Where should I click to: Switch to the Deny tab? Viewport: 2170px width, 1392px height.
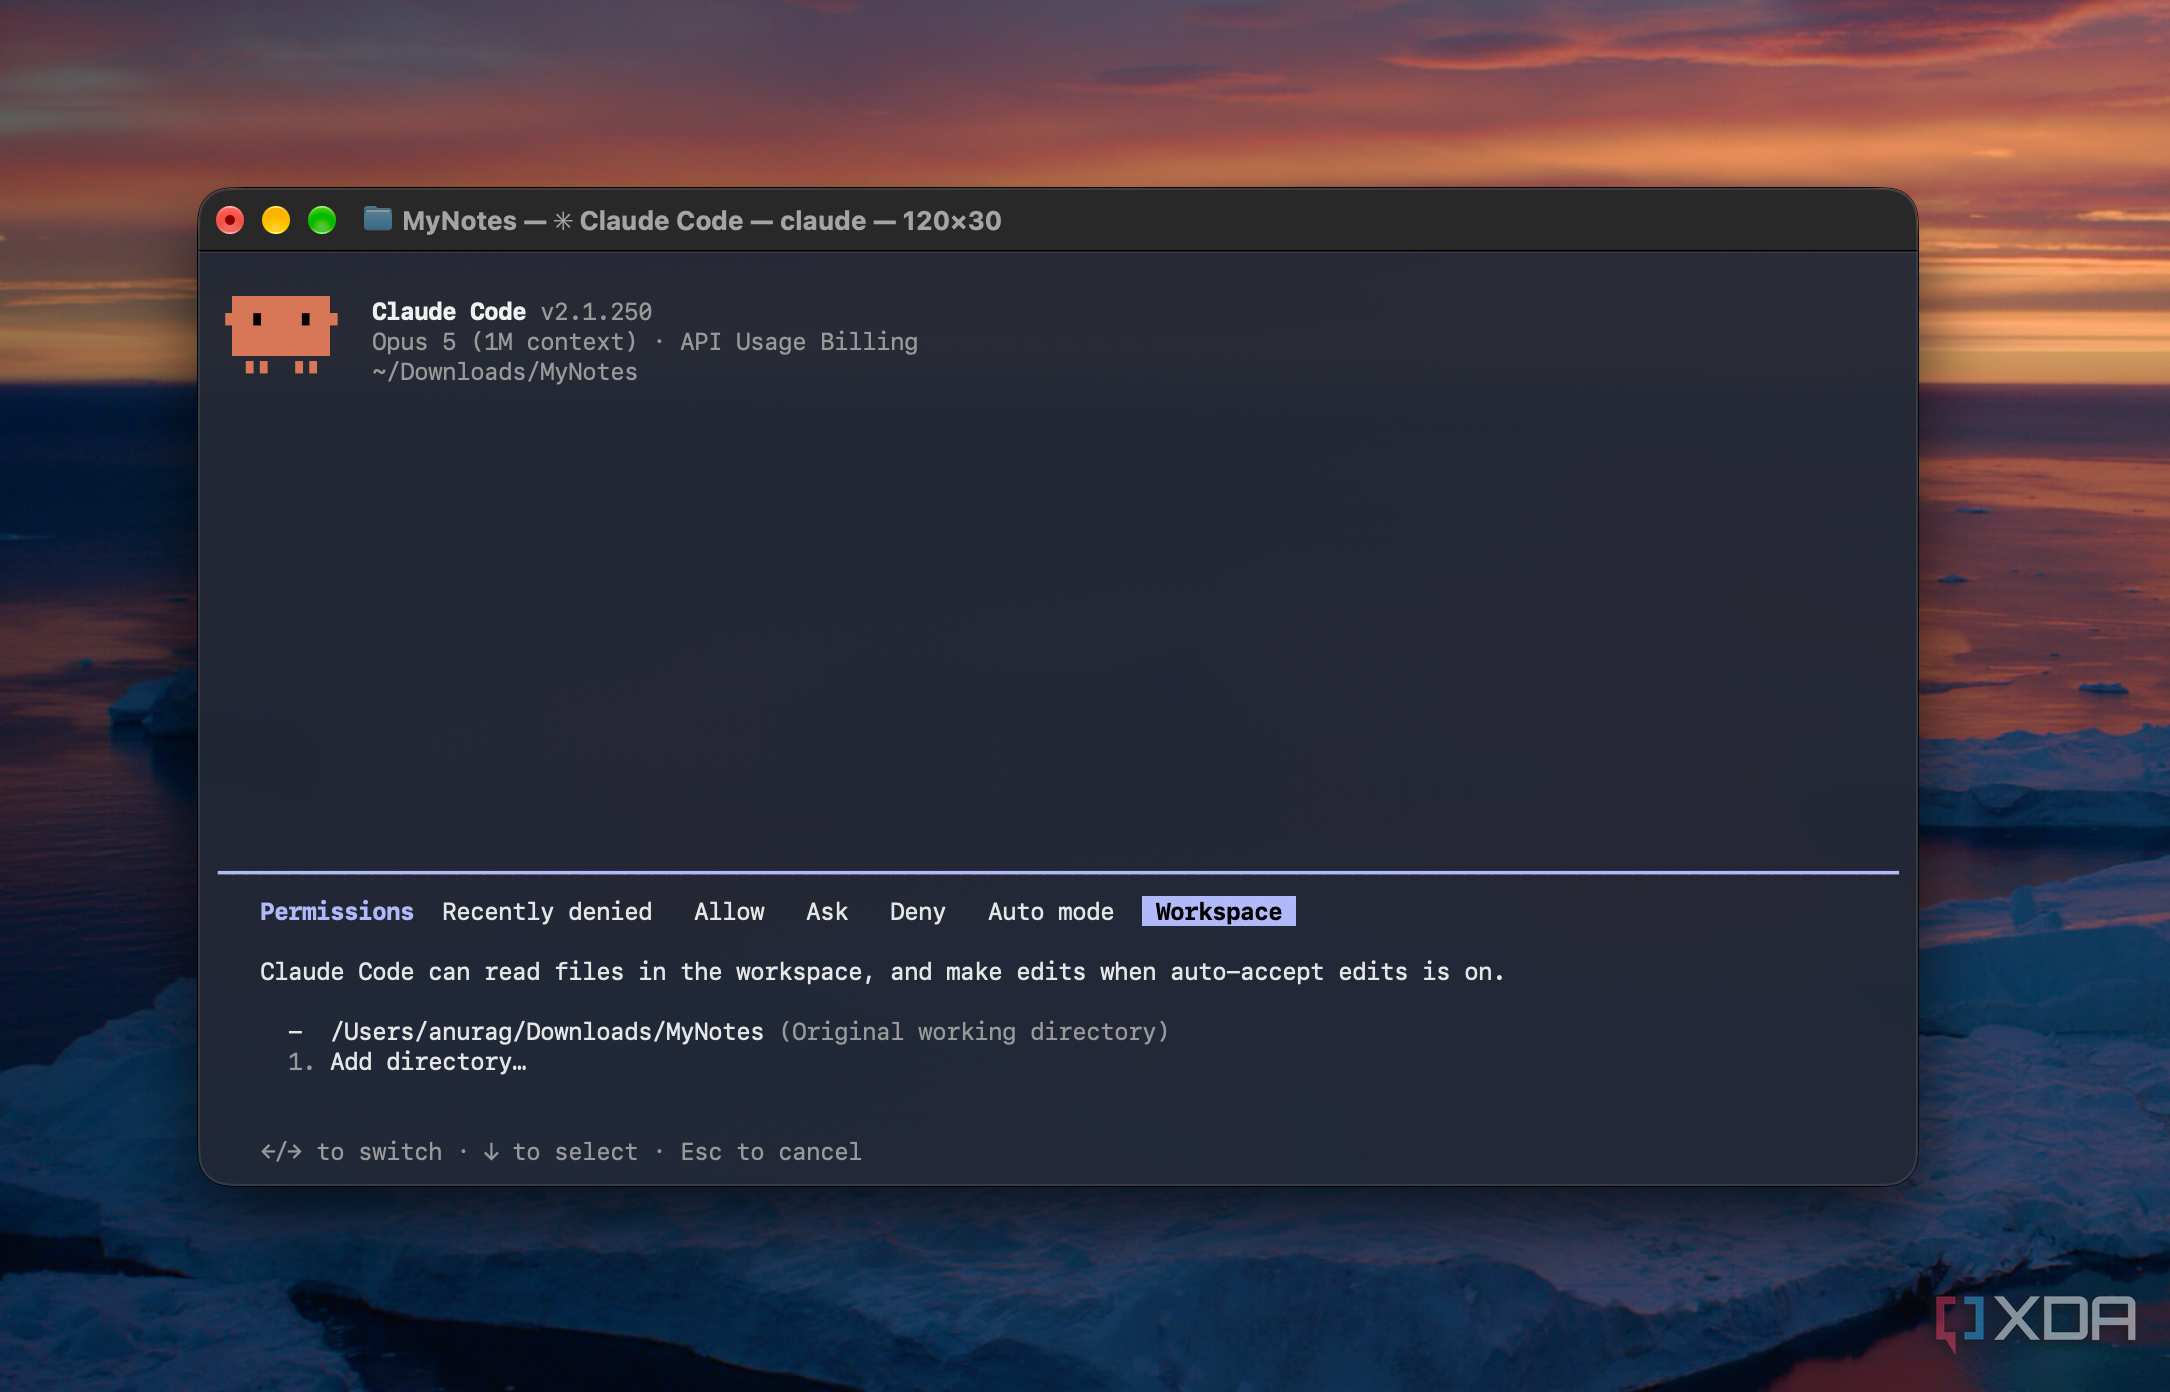[x=917, y=912]
